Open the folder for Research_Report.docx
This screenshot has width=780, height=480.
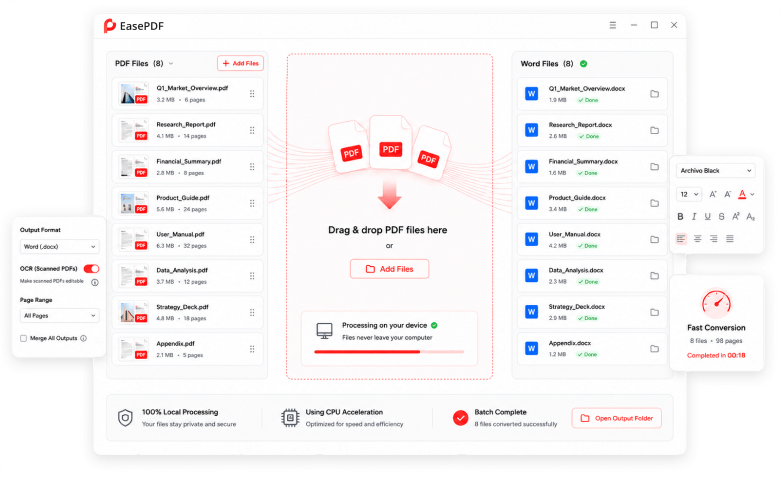[x=655, y=130]
